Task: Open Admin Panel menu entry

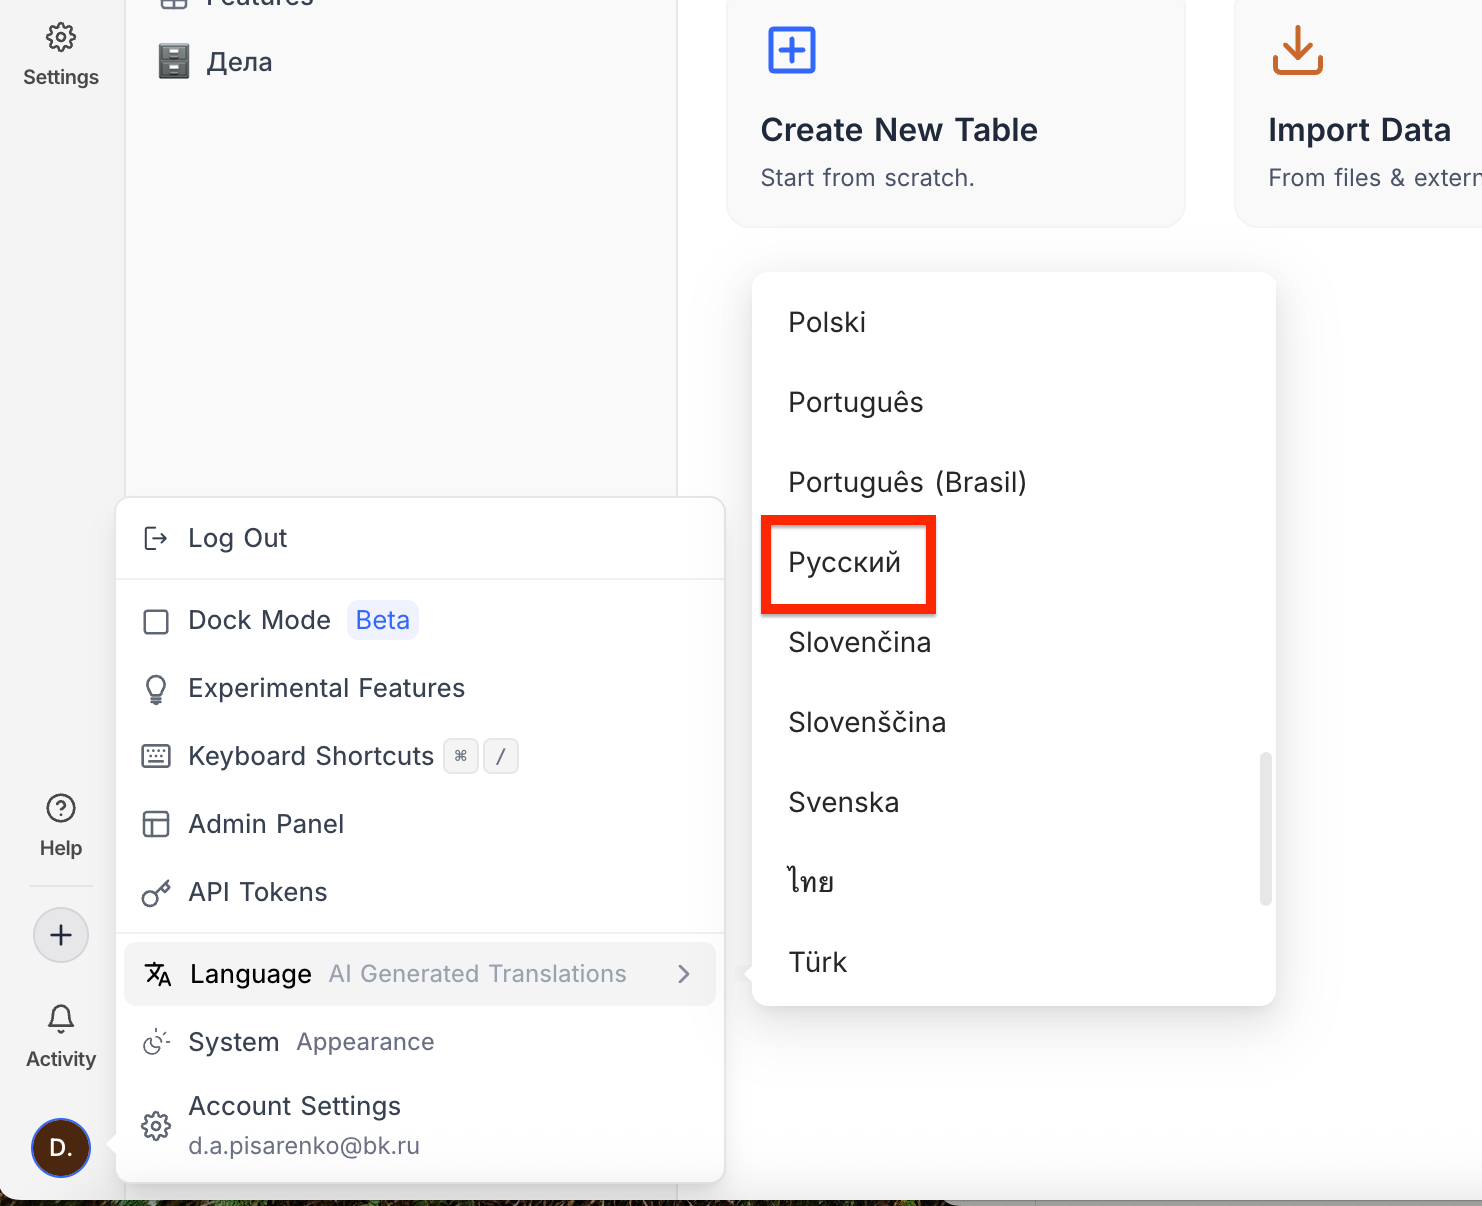Action: click(x=420, y=824)
